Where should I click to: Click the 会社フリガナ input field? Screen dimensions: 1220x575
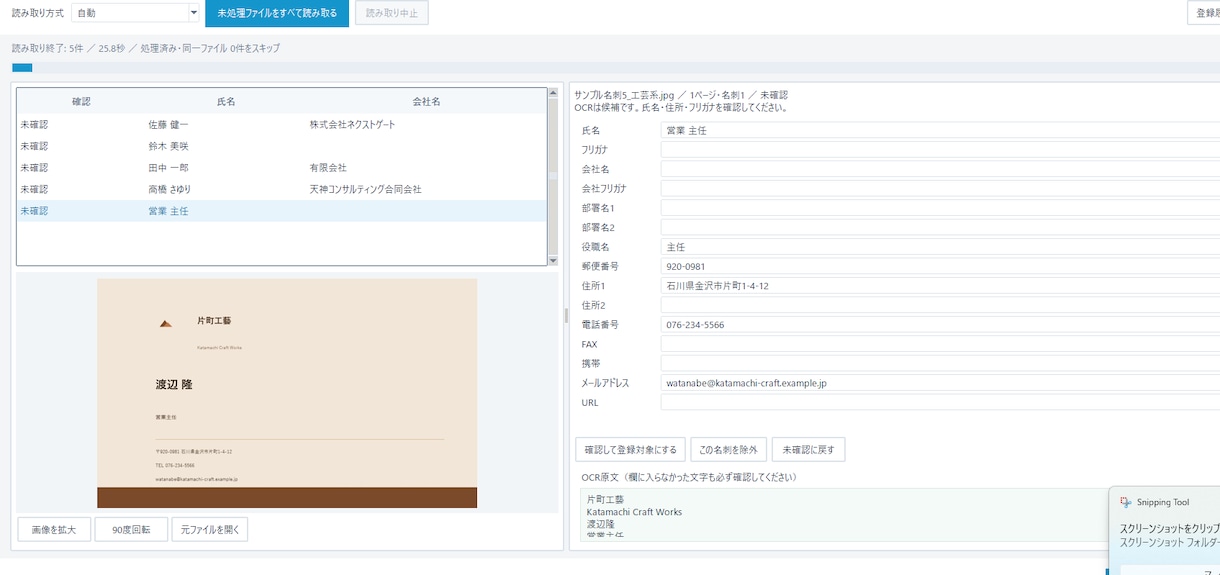[940, 189]
